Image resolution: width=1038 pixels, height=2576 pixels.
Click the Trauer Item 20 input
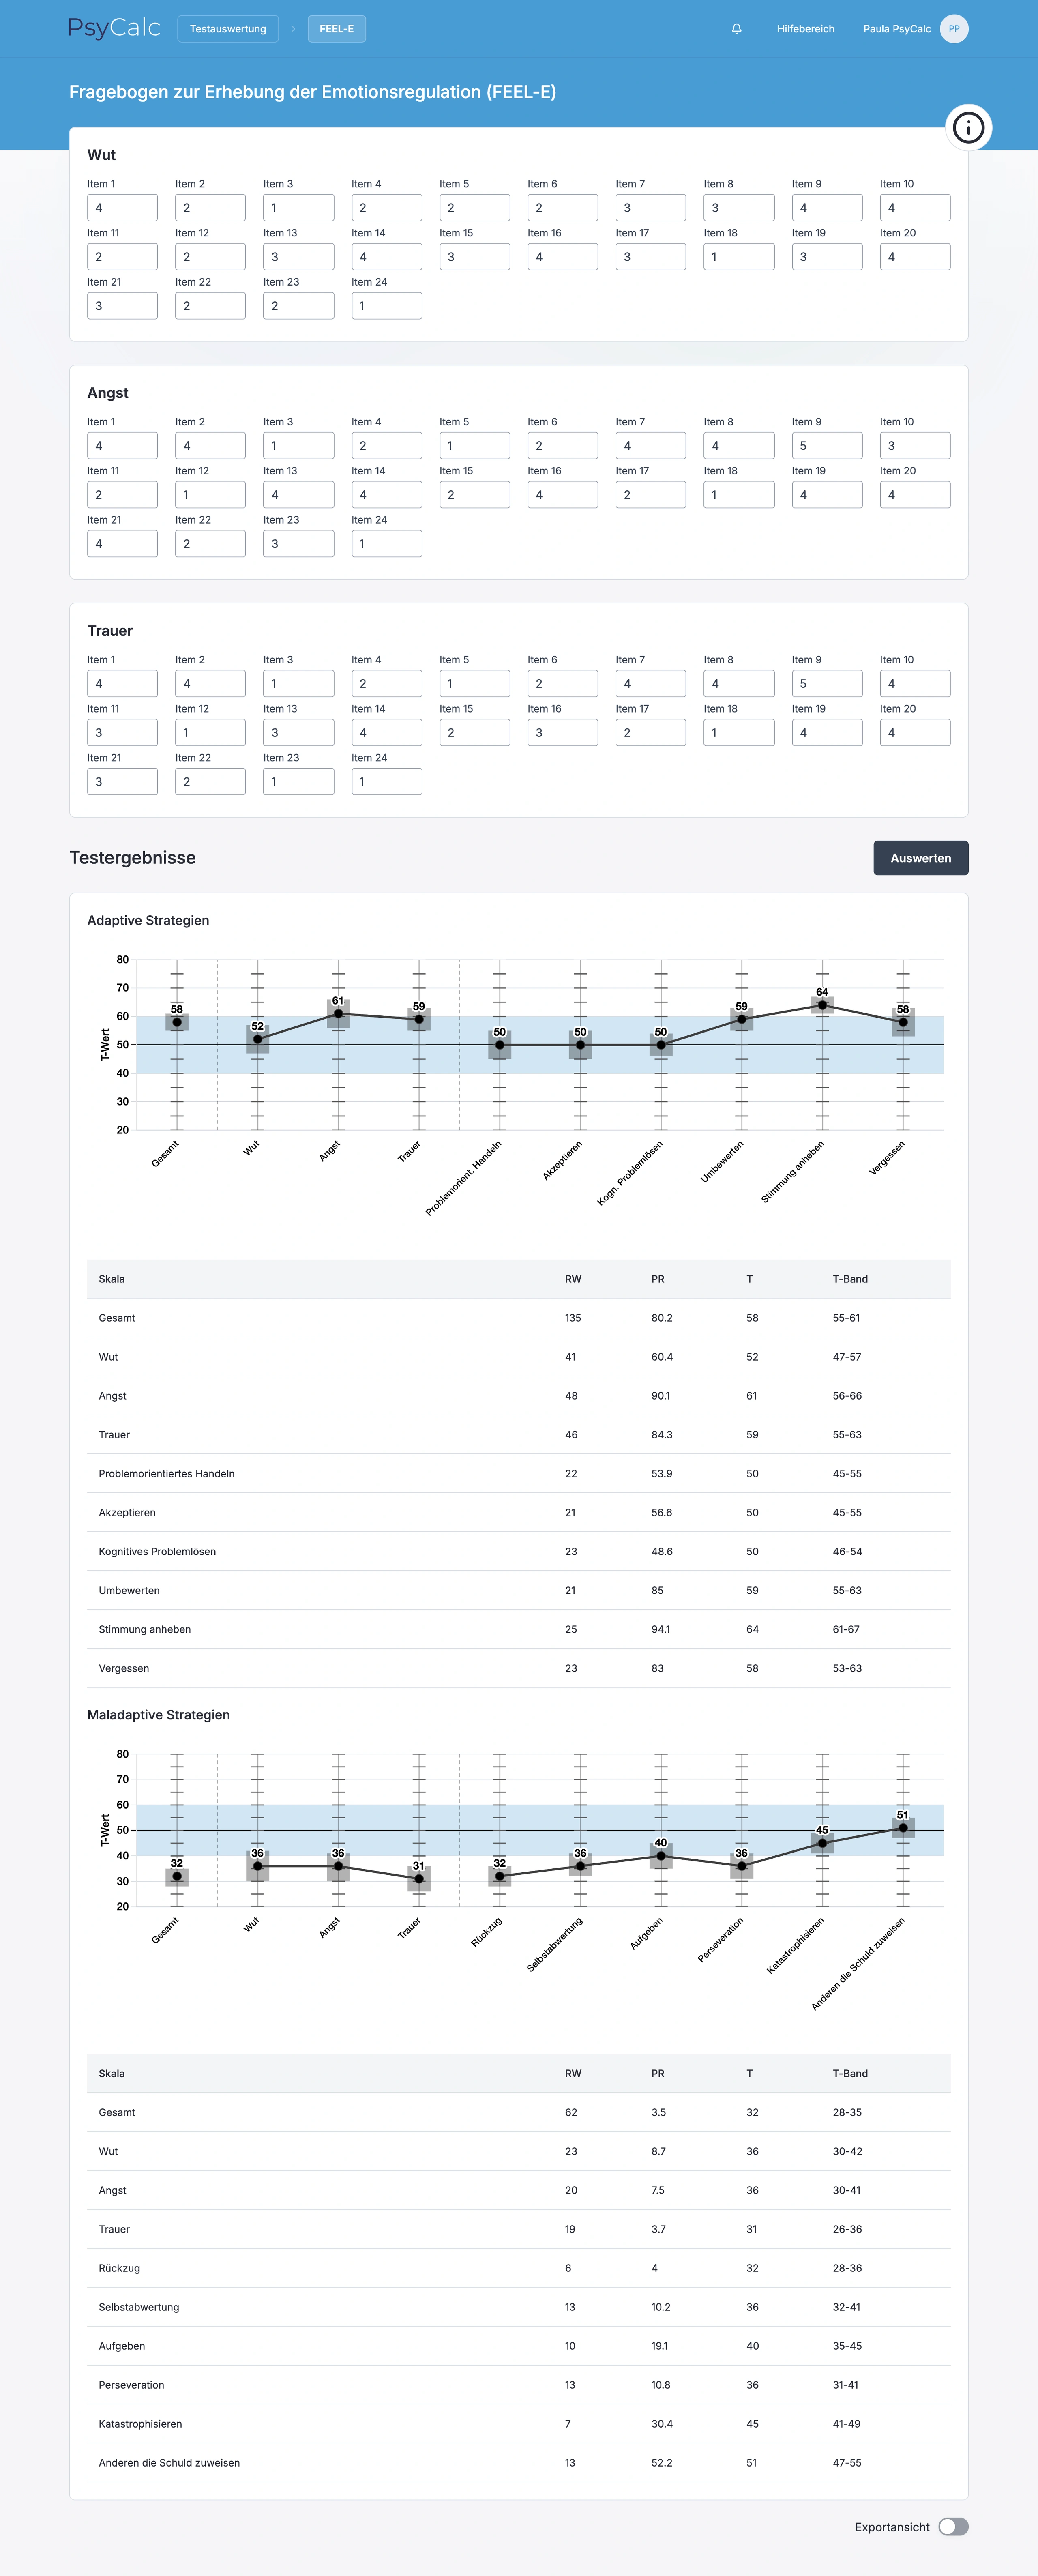pyautogui.click(x=915, y=733)
